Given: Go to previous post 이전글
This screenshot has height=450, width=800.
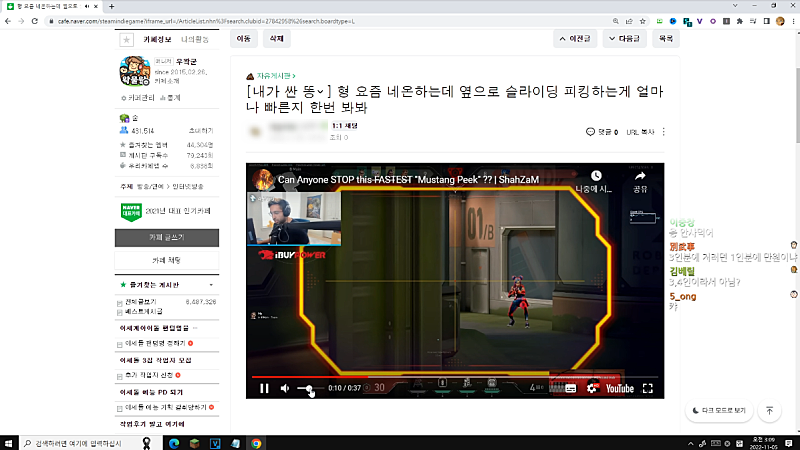Looking at the screenshot, I should click(575, 38).
